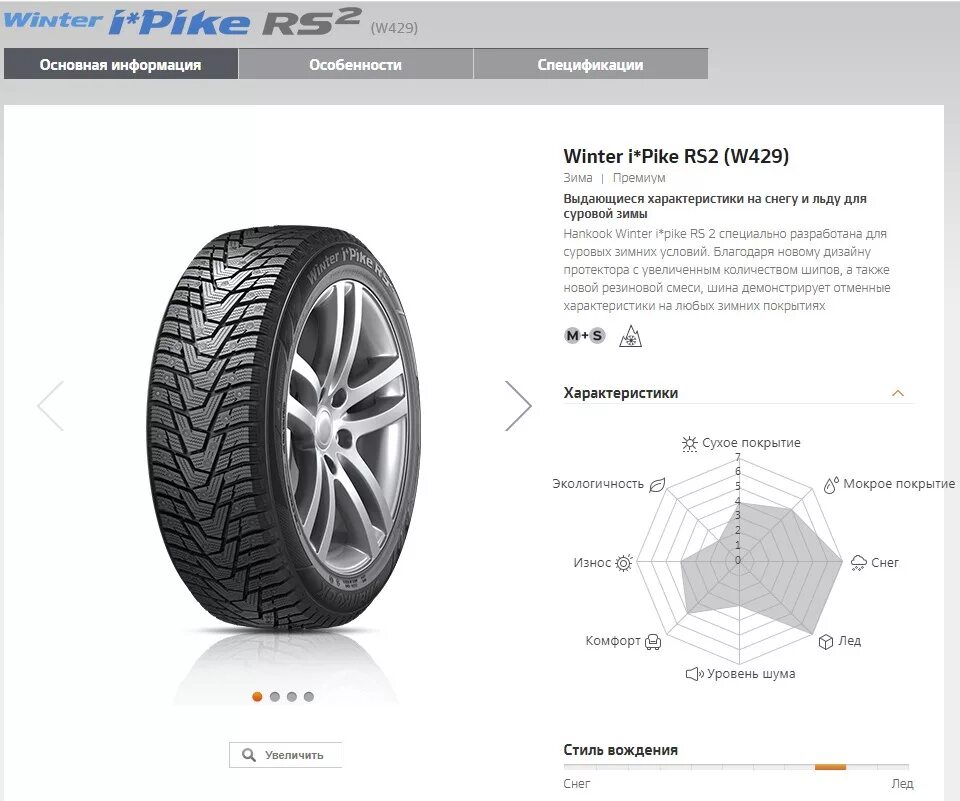Click the comfort seat icon
The image size is (960, 801).
(x=653, y=641)
